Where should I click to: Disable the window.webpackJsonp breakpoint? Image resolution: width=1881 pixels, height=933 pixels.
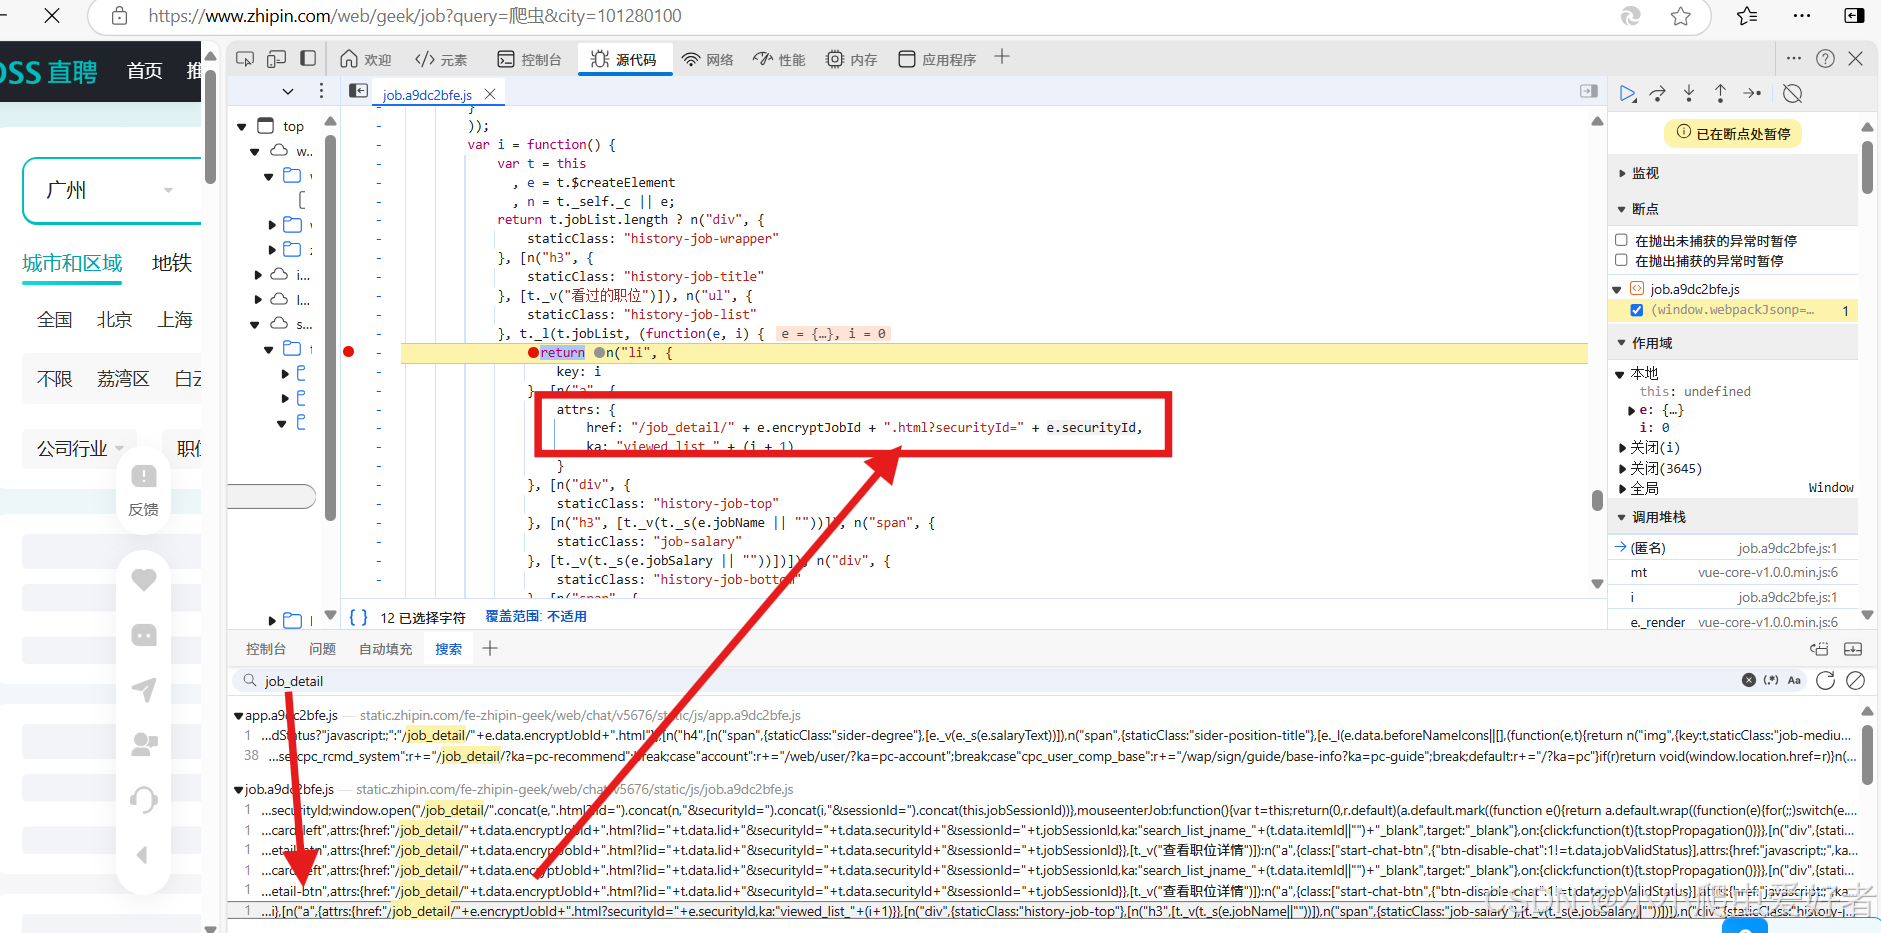click(1637, 310)
